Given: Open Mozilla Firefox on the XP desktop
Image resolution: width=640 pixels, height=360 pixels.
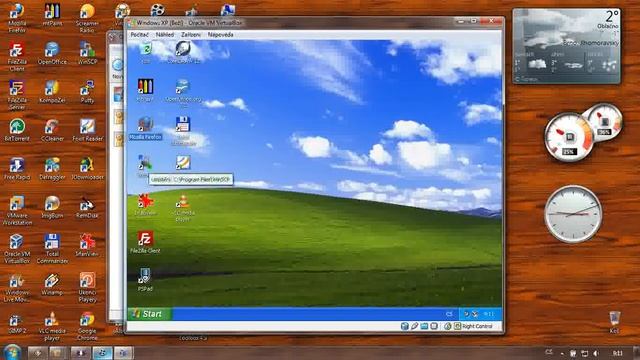Looking at the screenshot, I should pos(145,128).
